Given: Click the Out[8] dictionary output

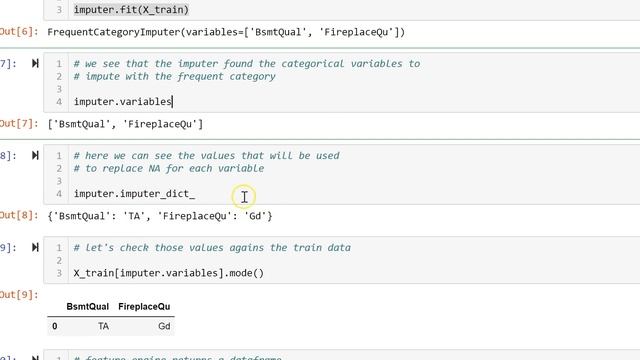Looking at the screenshot, I should tap(160, 216).
